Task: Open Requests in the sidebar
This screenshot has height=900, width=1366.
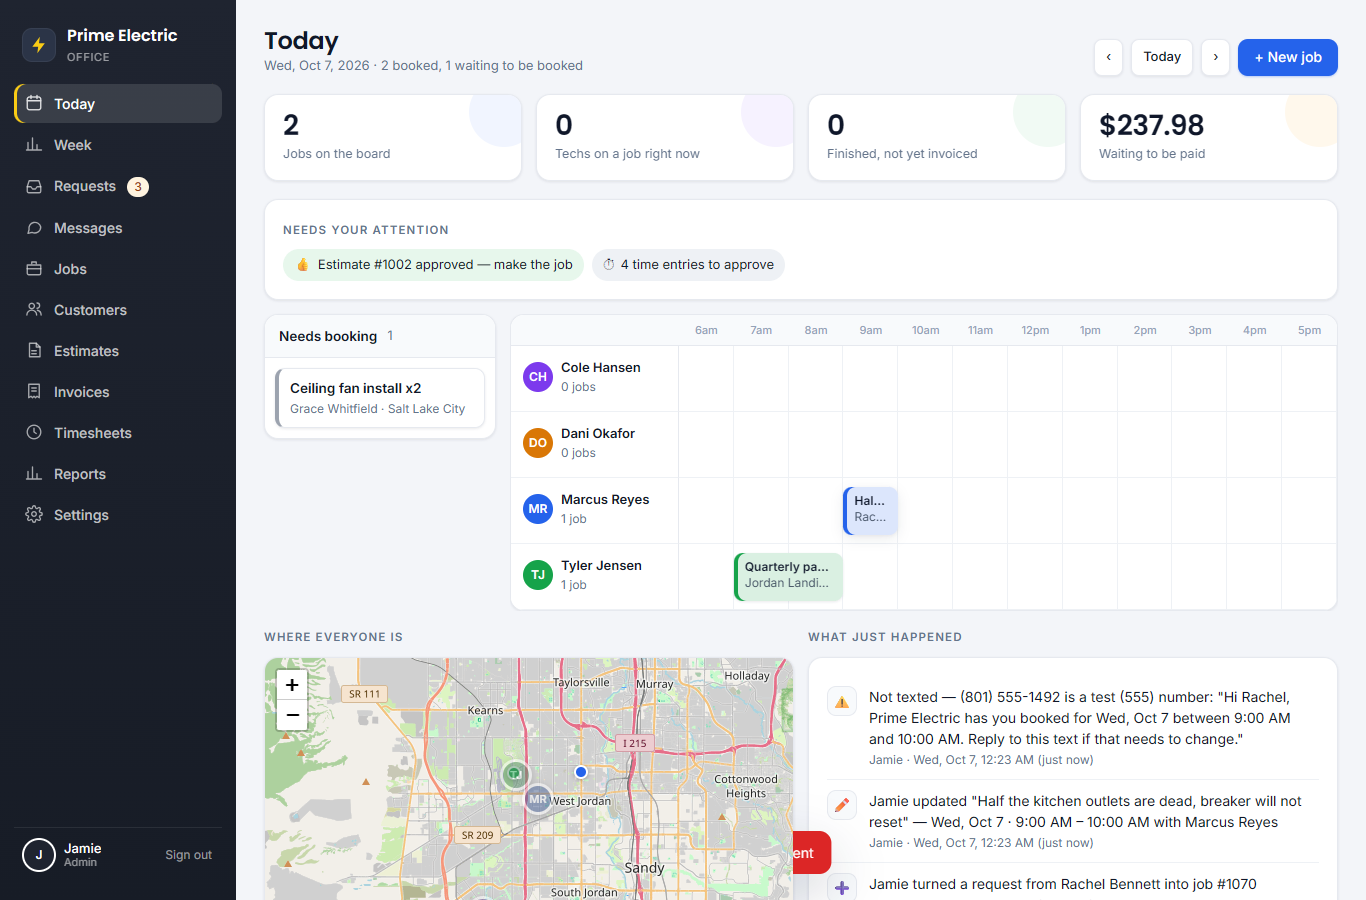Action: [x=118, y=186]
